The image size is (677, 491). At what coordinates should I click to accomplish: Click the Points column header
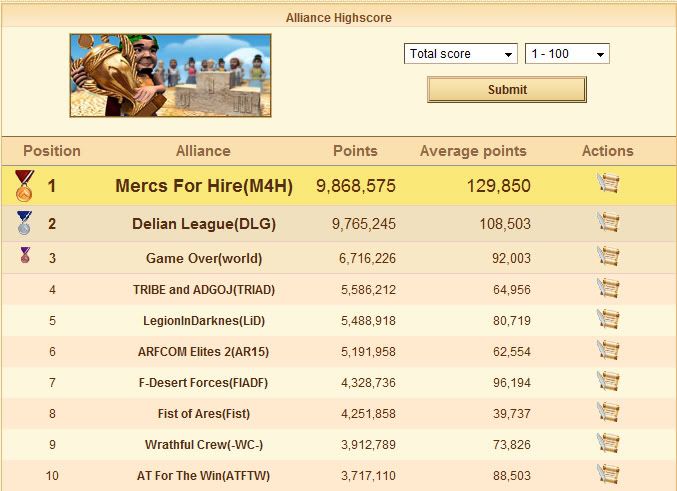click(355, 151)
